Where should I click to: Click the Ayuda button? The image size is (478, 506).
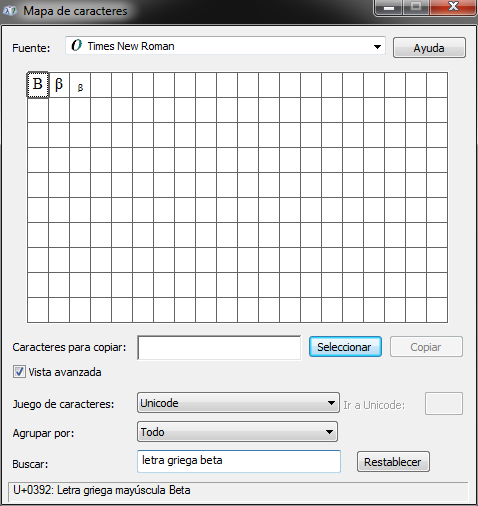429,48
